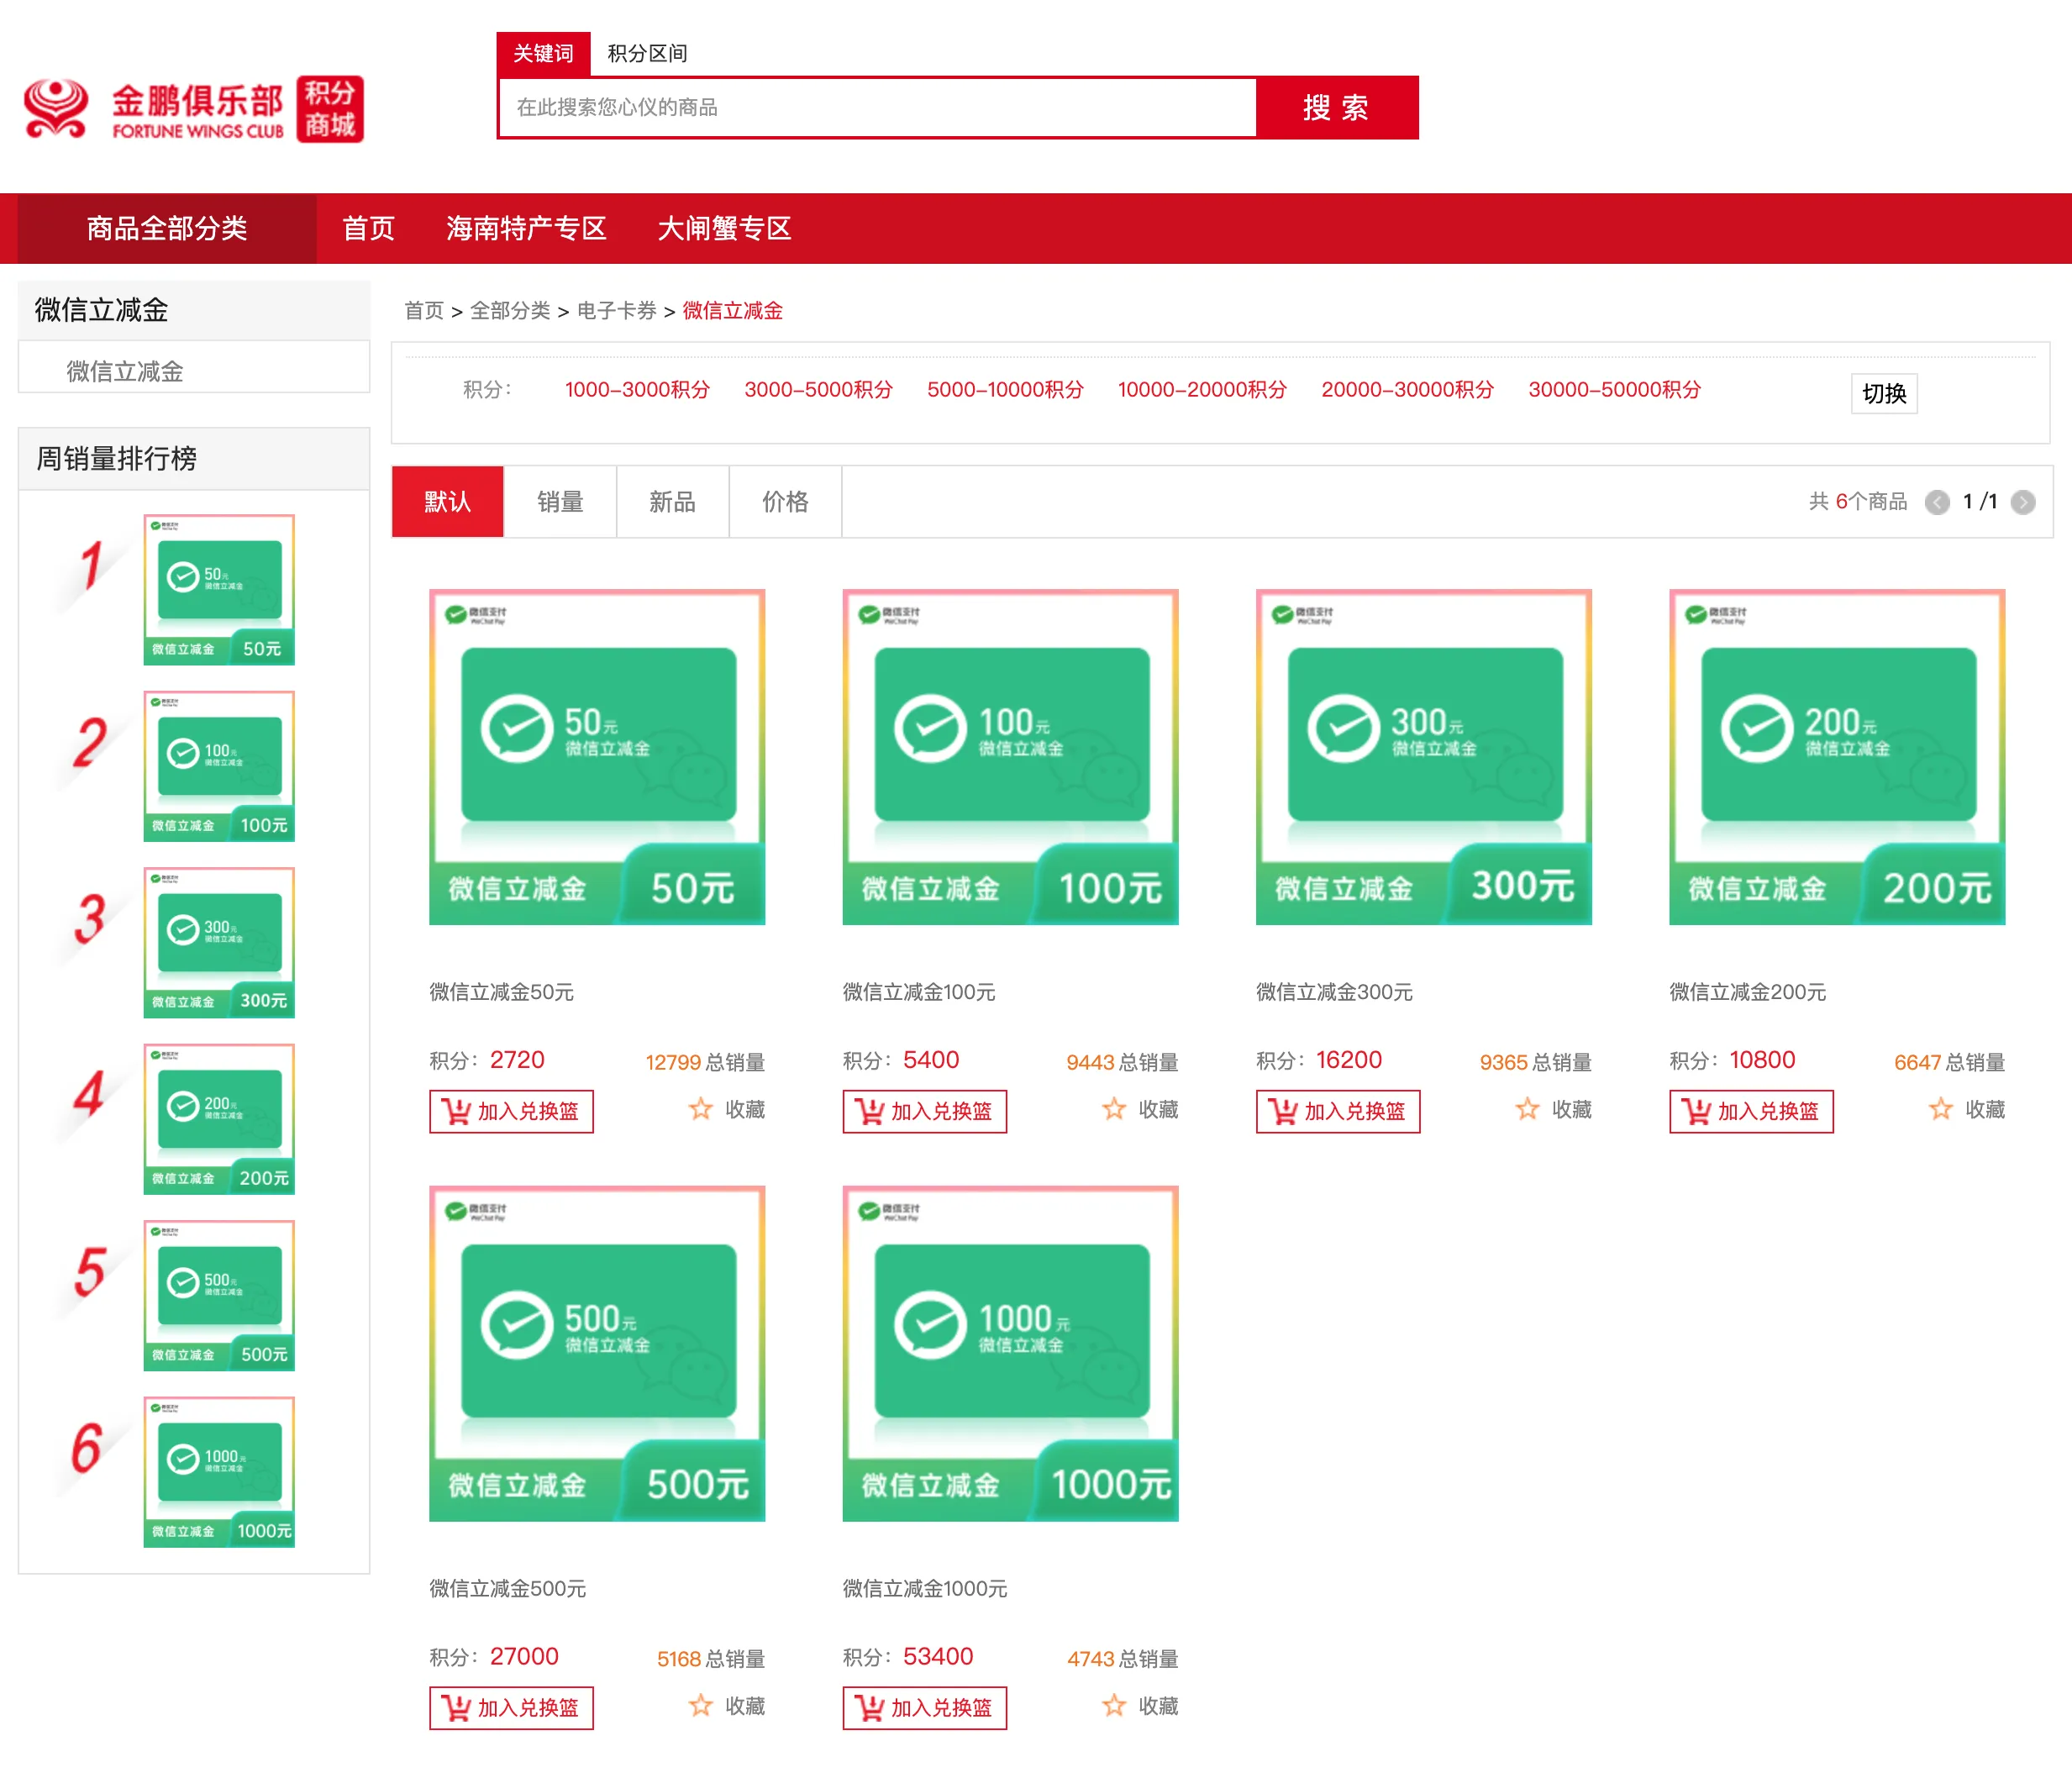The width and height of the screenshot is (2072, 1778).
Task: Click product title 微信立减金500元
Action: tap(507, 1588)
